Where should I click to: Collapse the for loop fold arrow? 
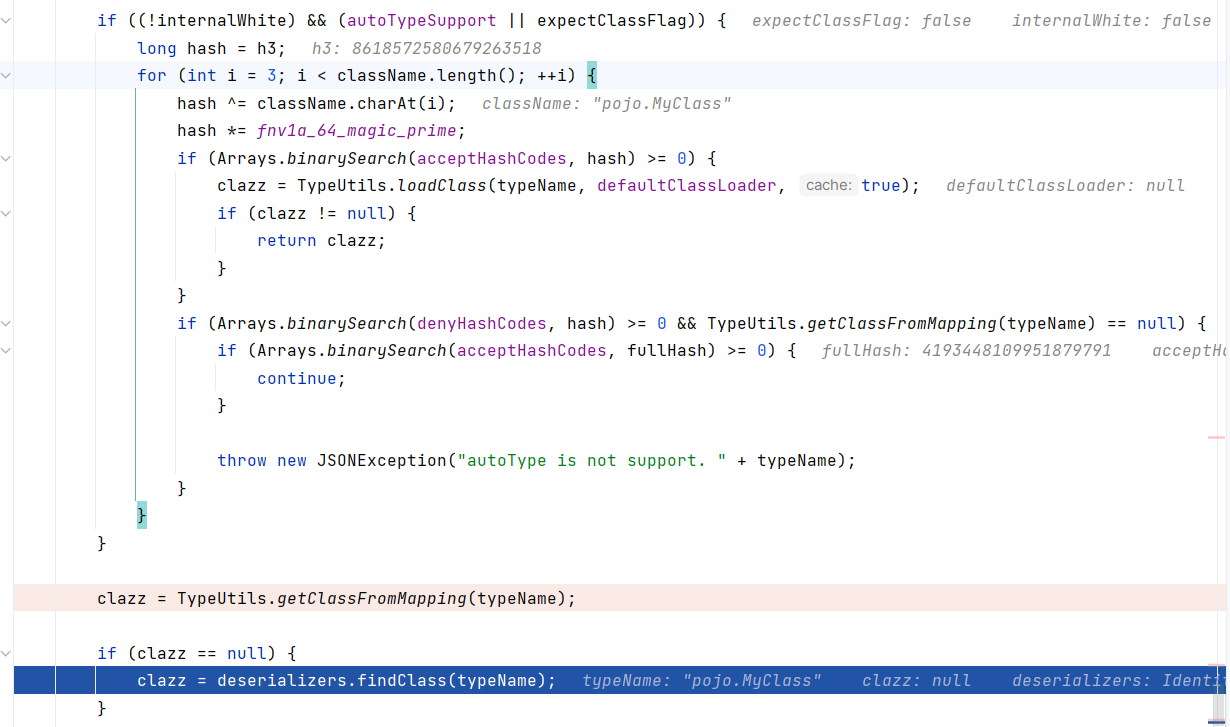coord(7,76)
